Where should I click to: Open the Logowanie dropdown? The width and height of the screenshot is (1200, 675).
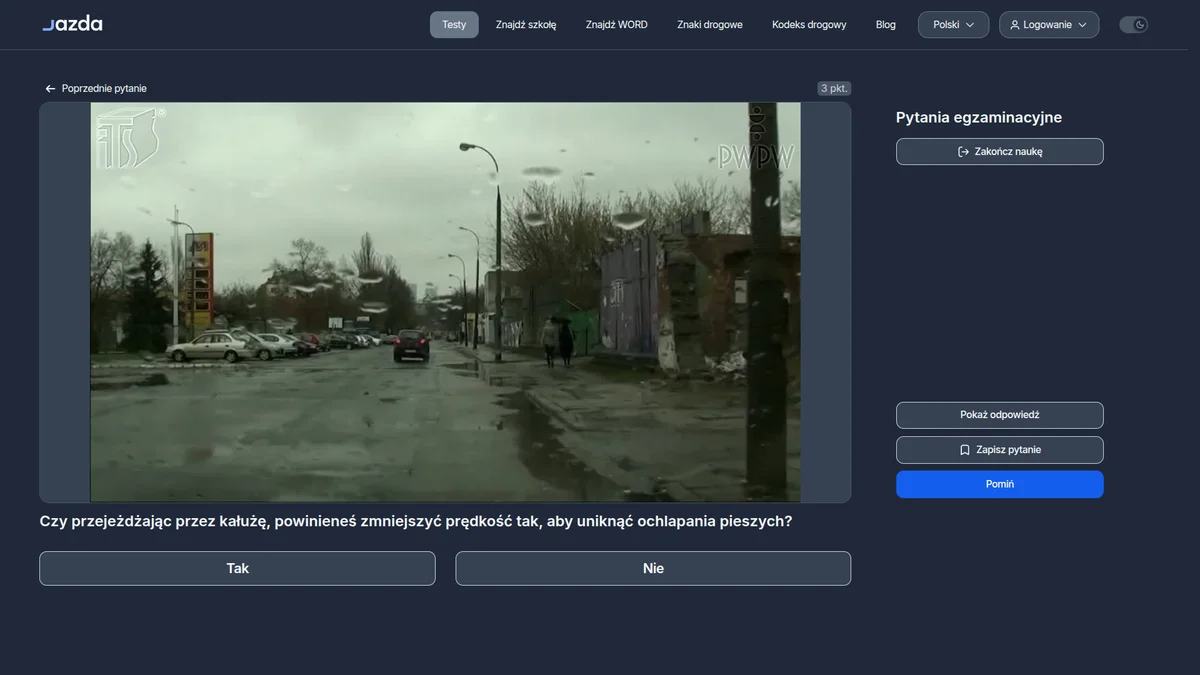1049,25
